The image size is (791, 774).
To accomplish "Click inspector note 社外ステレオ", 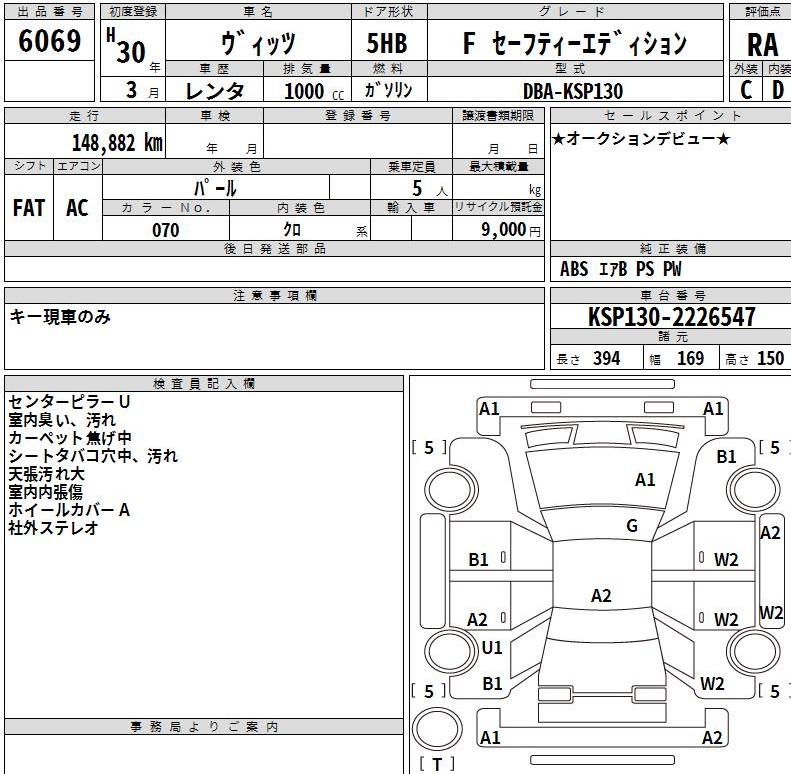I will coord(53,528).
